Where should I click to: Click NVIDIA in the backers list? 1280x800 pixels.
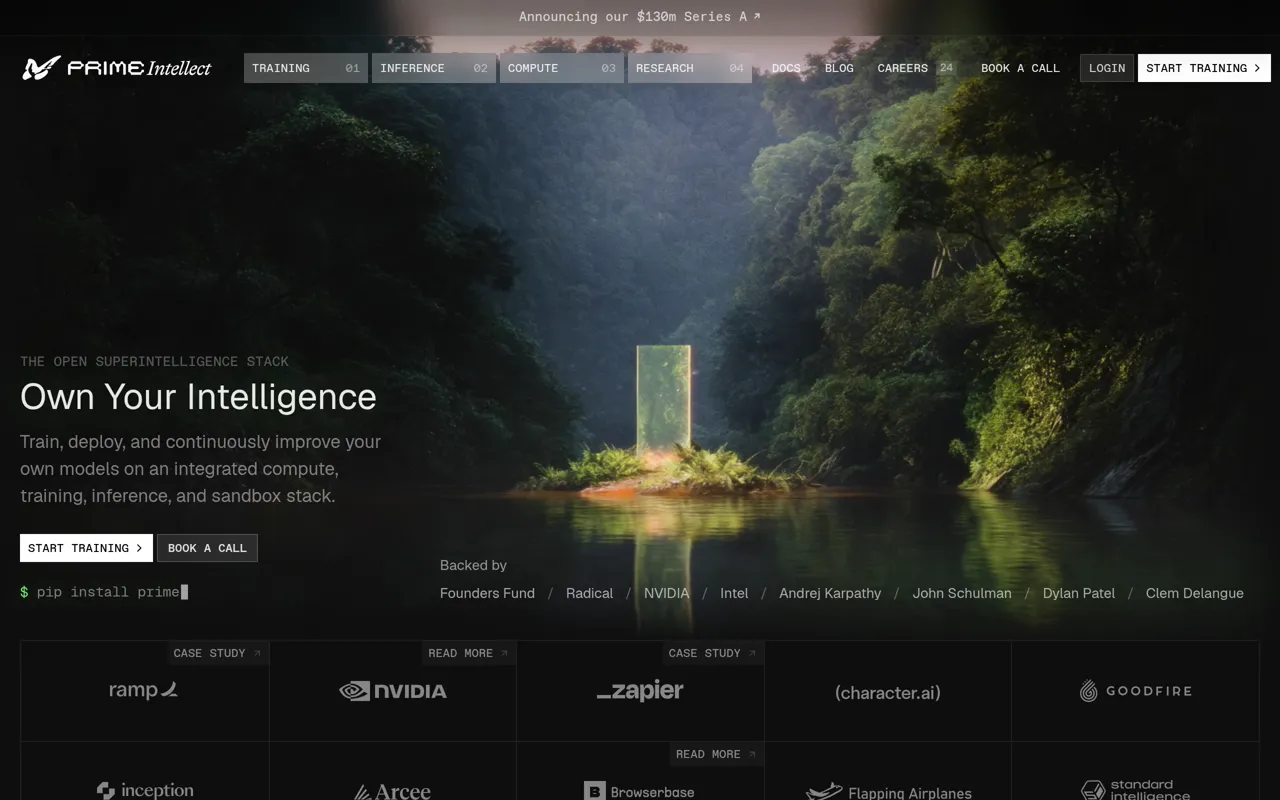click(x=666, y=593)
